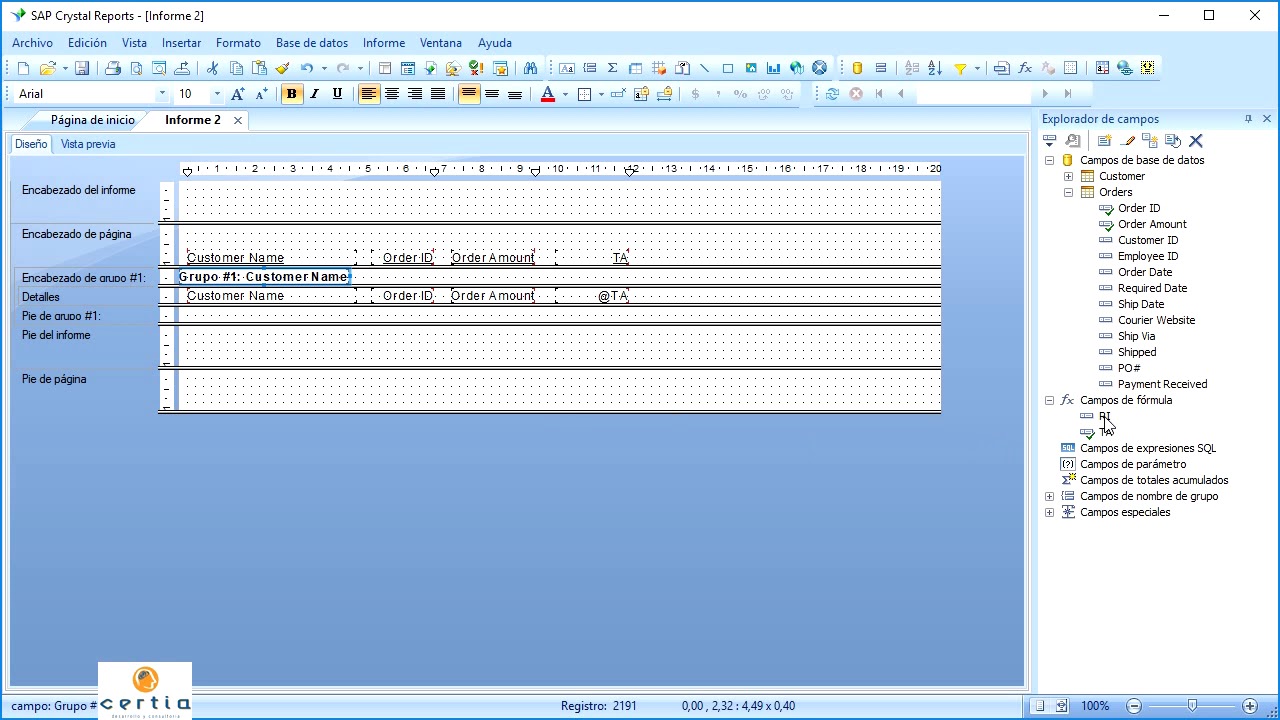Cut the selection with the scissors icon

coord(212,68)
